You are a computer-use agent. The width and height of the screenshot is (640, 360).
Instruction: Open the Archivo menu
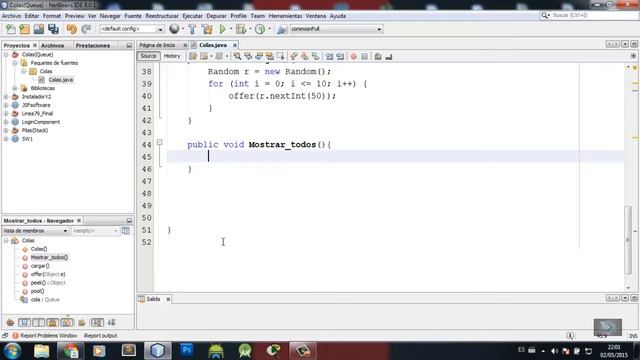(11, 16)
